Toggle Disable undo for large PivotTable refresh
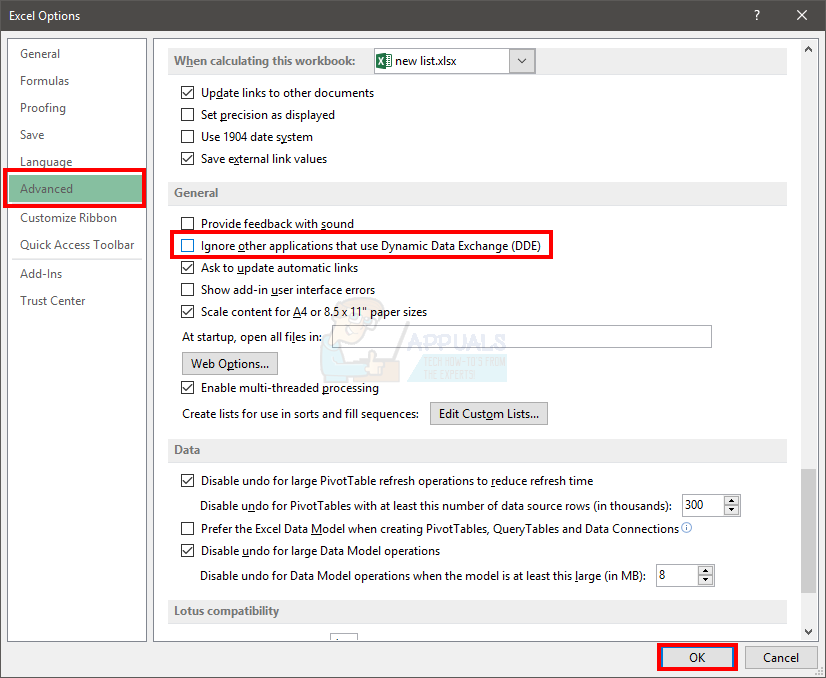826x678 pixels. 188,480
